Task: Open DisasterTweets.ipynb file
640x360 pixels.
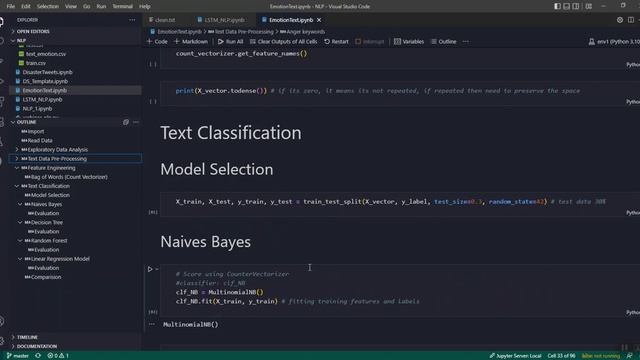Action: [x=47, y=72]
